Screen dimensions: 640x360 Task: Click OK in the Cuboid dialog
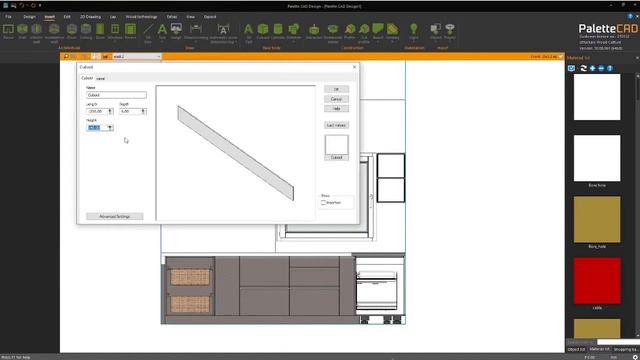[336, 89]
